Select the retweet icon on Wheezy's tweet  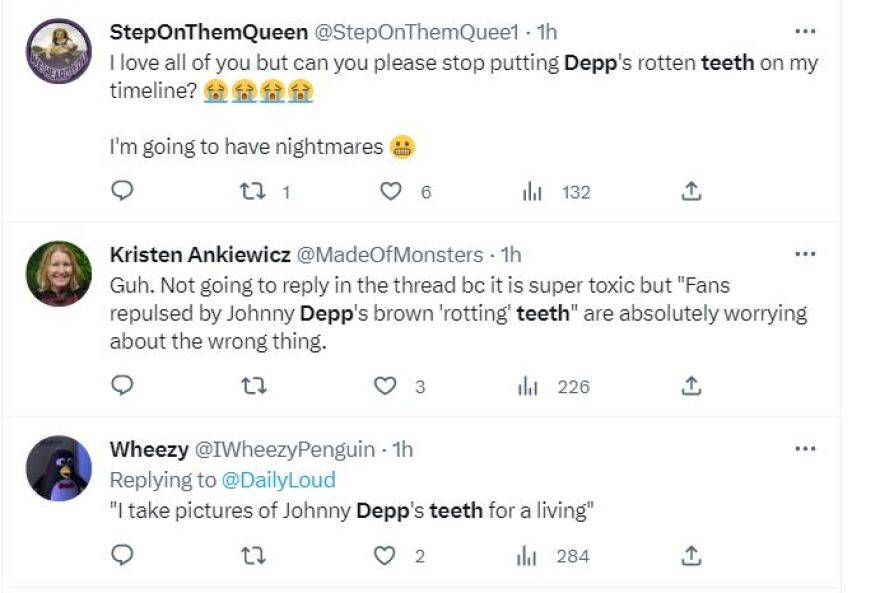(255, 554)
